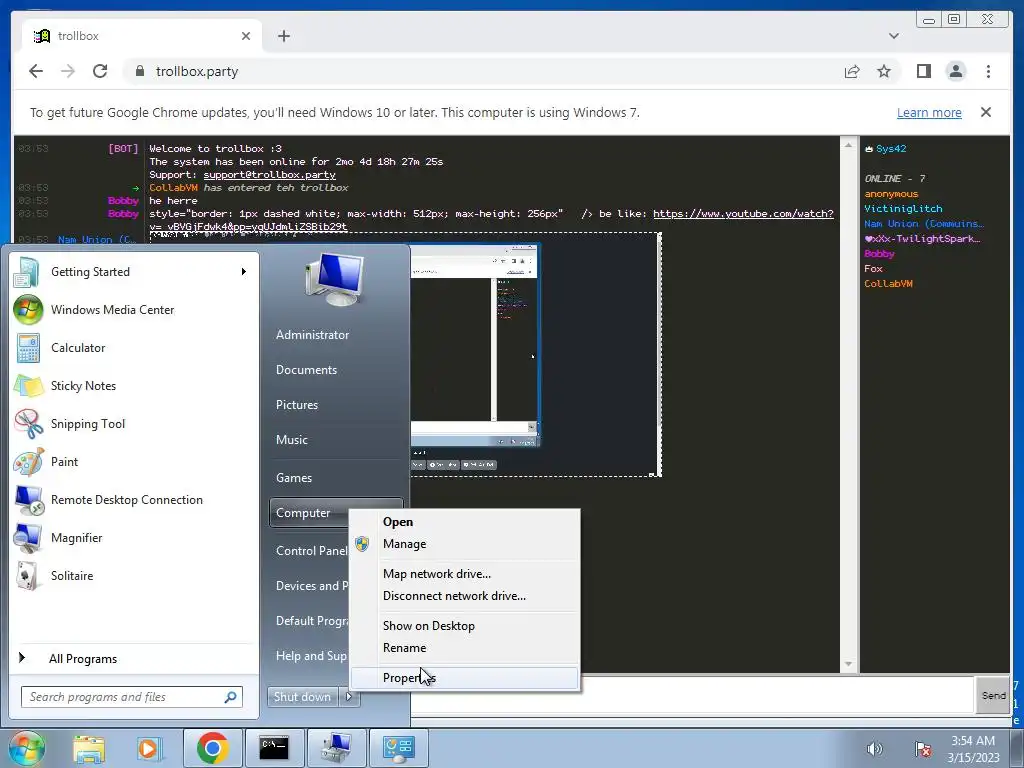Select Map network drive option
The width and height of the screenshot is (1024, 768).
pyautogui.click(x=465, y=574)
